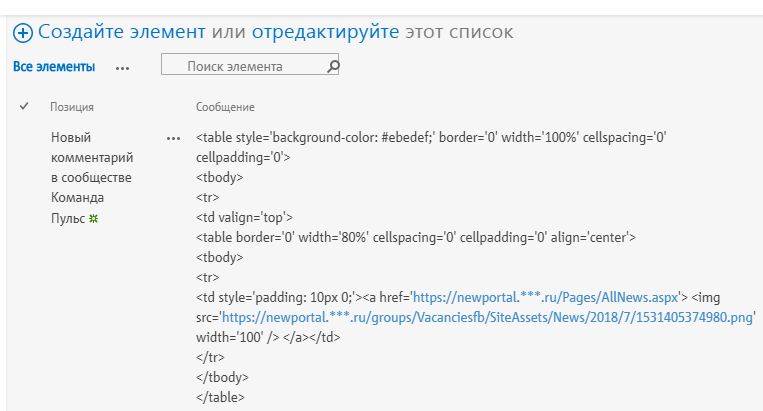Click the magnifier search icon

333,67
